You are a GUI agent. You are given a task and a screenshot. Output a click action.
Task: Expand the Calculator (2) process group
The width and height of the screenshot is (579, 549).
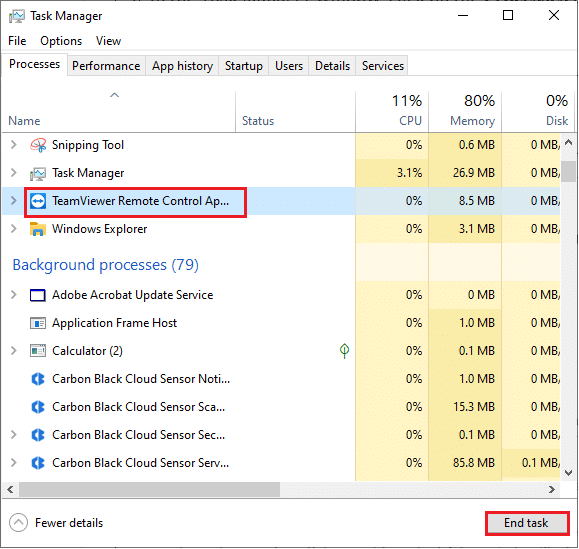tap(14, 351)
